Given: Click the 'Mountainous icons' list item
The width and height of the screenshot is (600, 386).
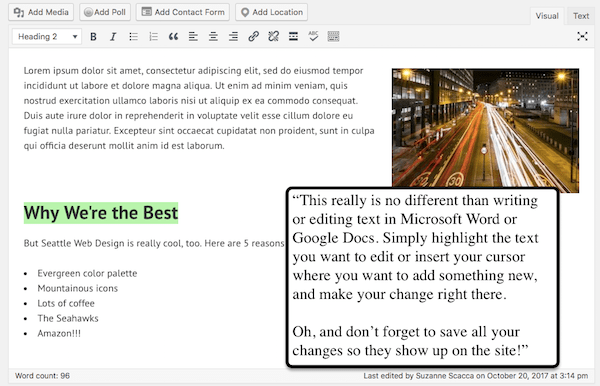Looking at the screenshot, I should (78, 288).
